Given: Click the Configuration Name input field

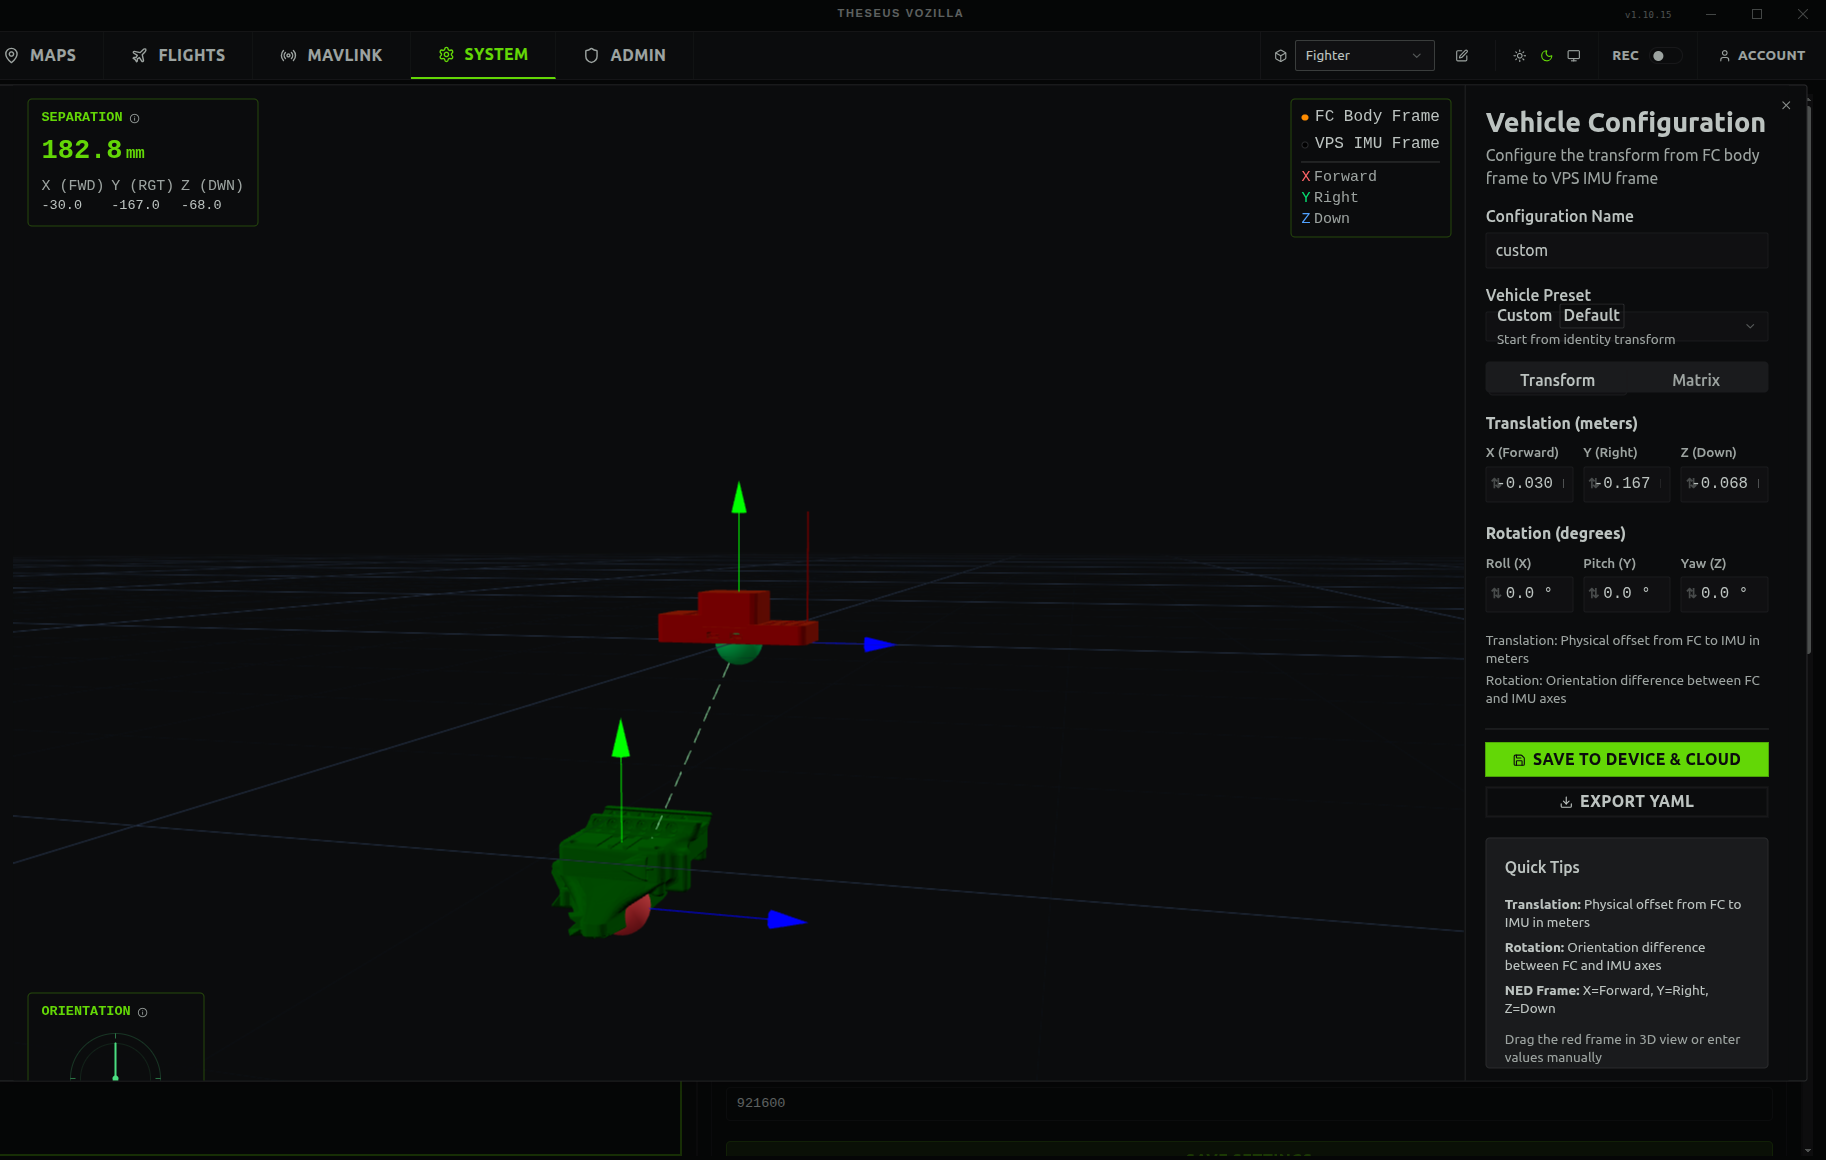Looking at the screenshot, I should [1626, 250].
